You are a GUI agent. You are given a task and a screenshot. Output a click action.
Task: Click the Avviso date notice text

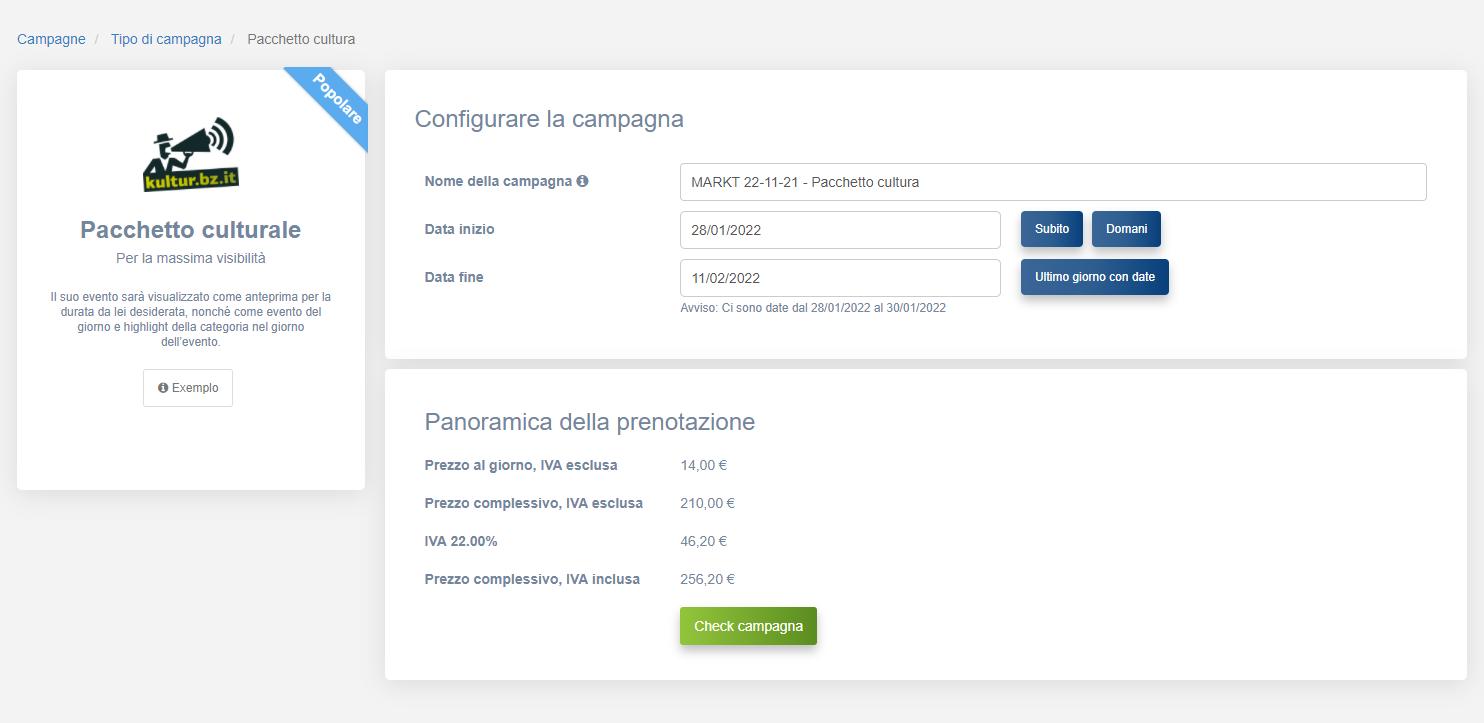[x=812, y=308]
